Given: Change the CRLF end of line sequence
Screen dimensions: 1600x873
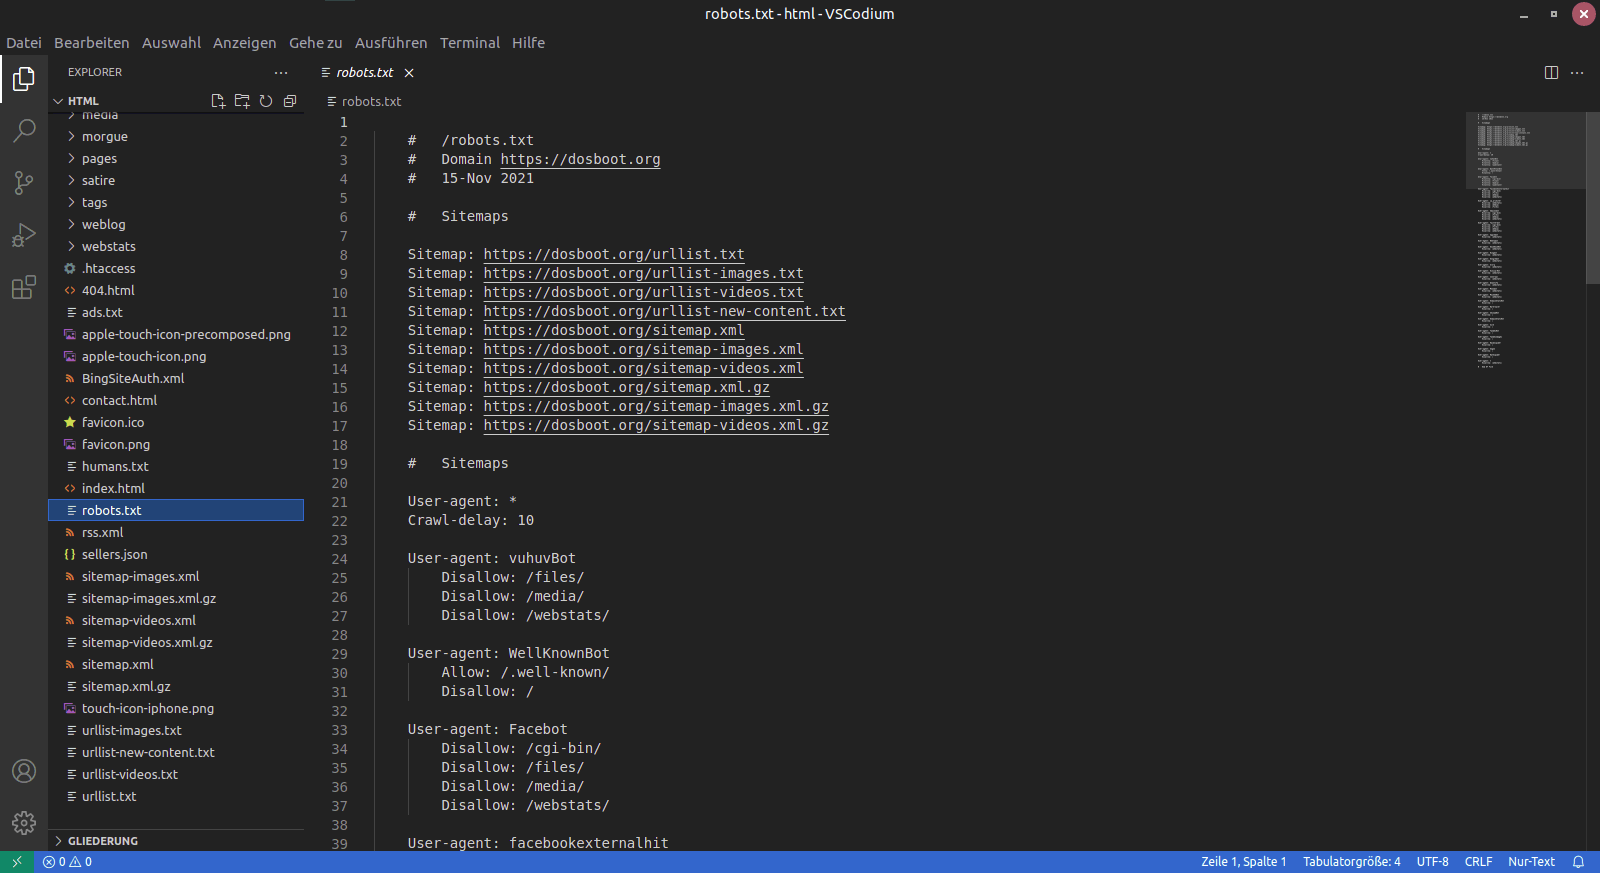Looking at the screenshot, I should [x=1478, y=861].
